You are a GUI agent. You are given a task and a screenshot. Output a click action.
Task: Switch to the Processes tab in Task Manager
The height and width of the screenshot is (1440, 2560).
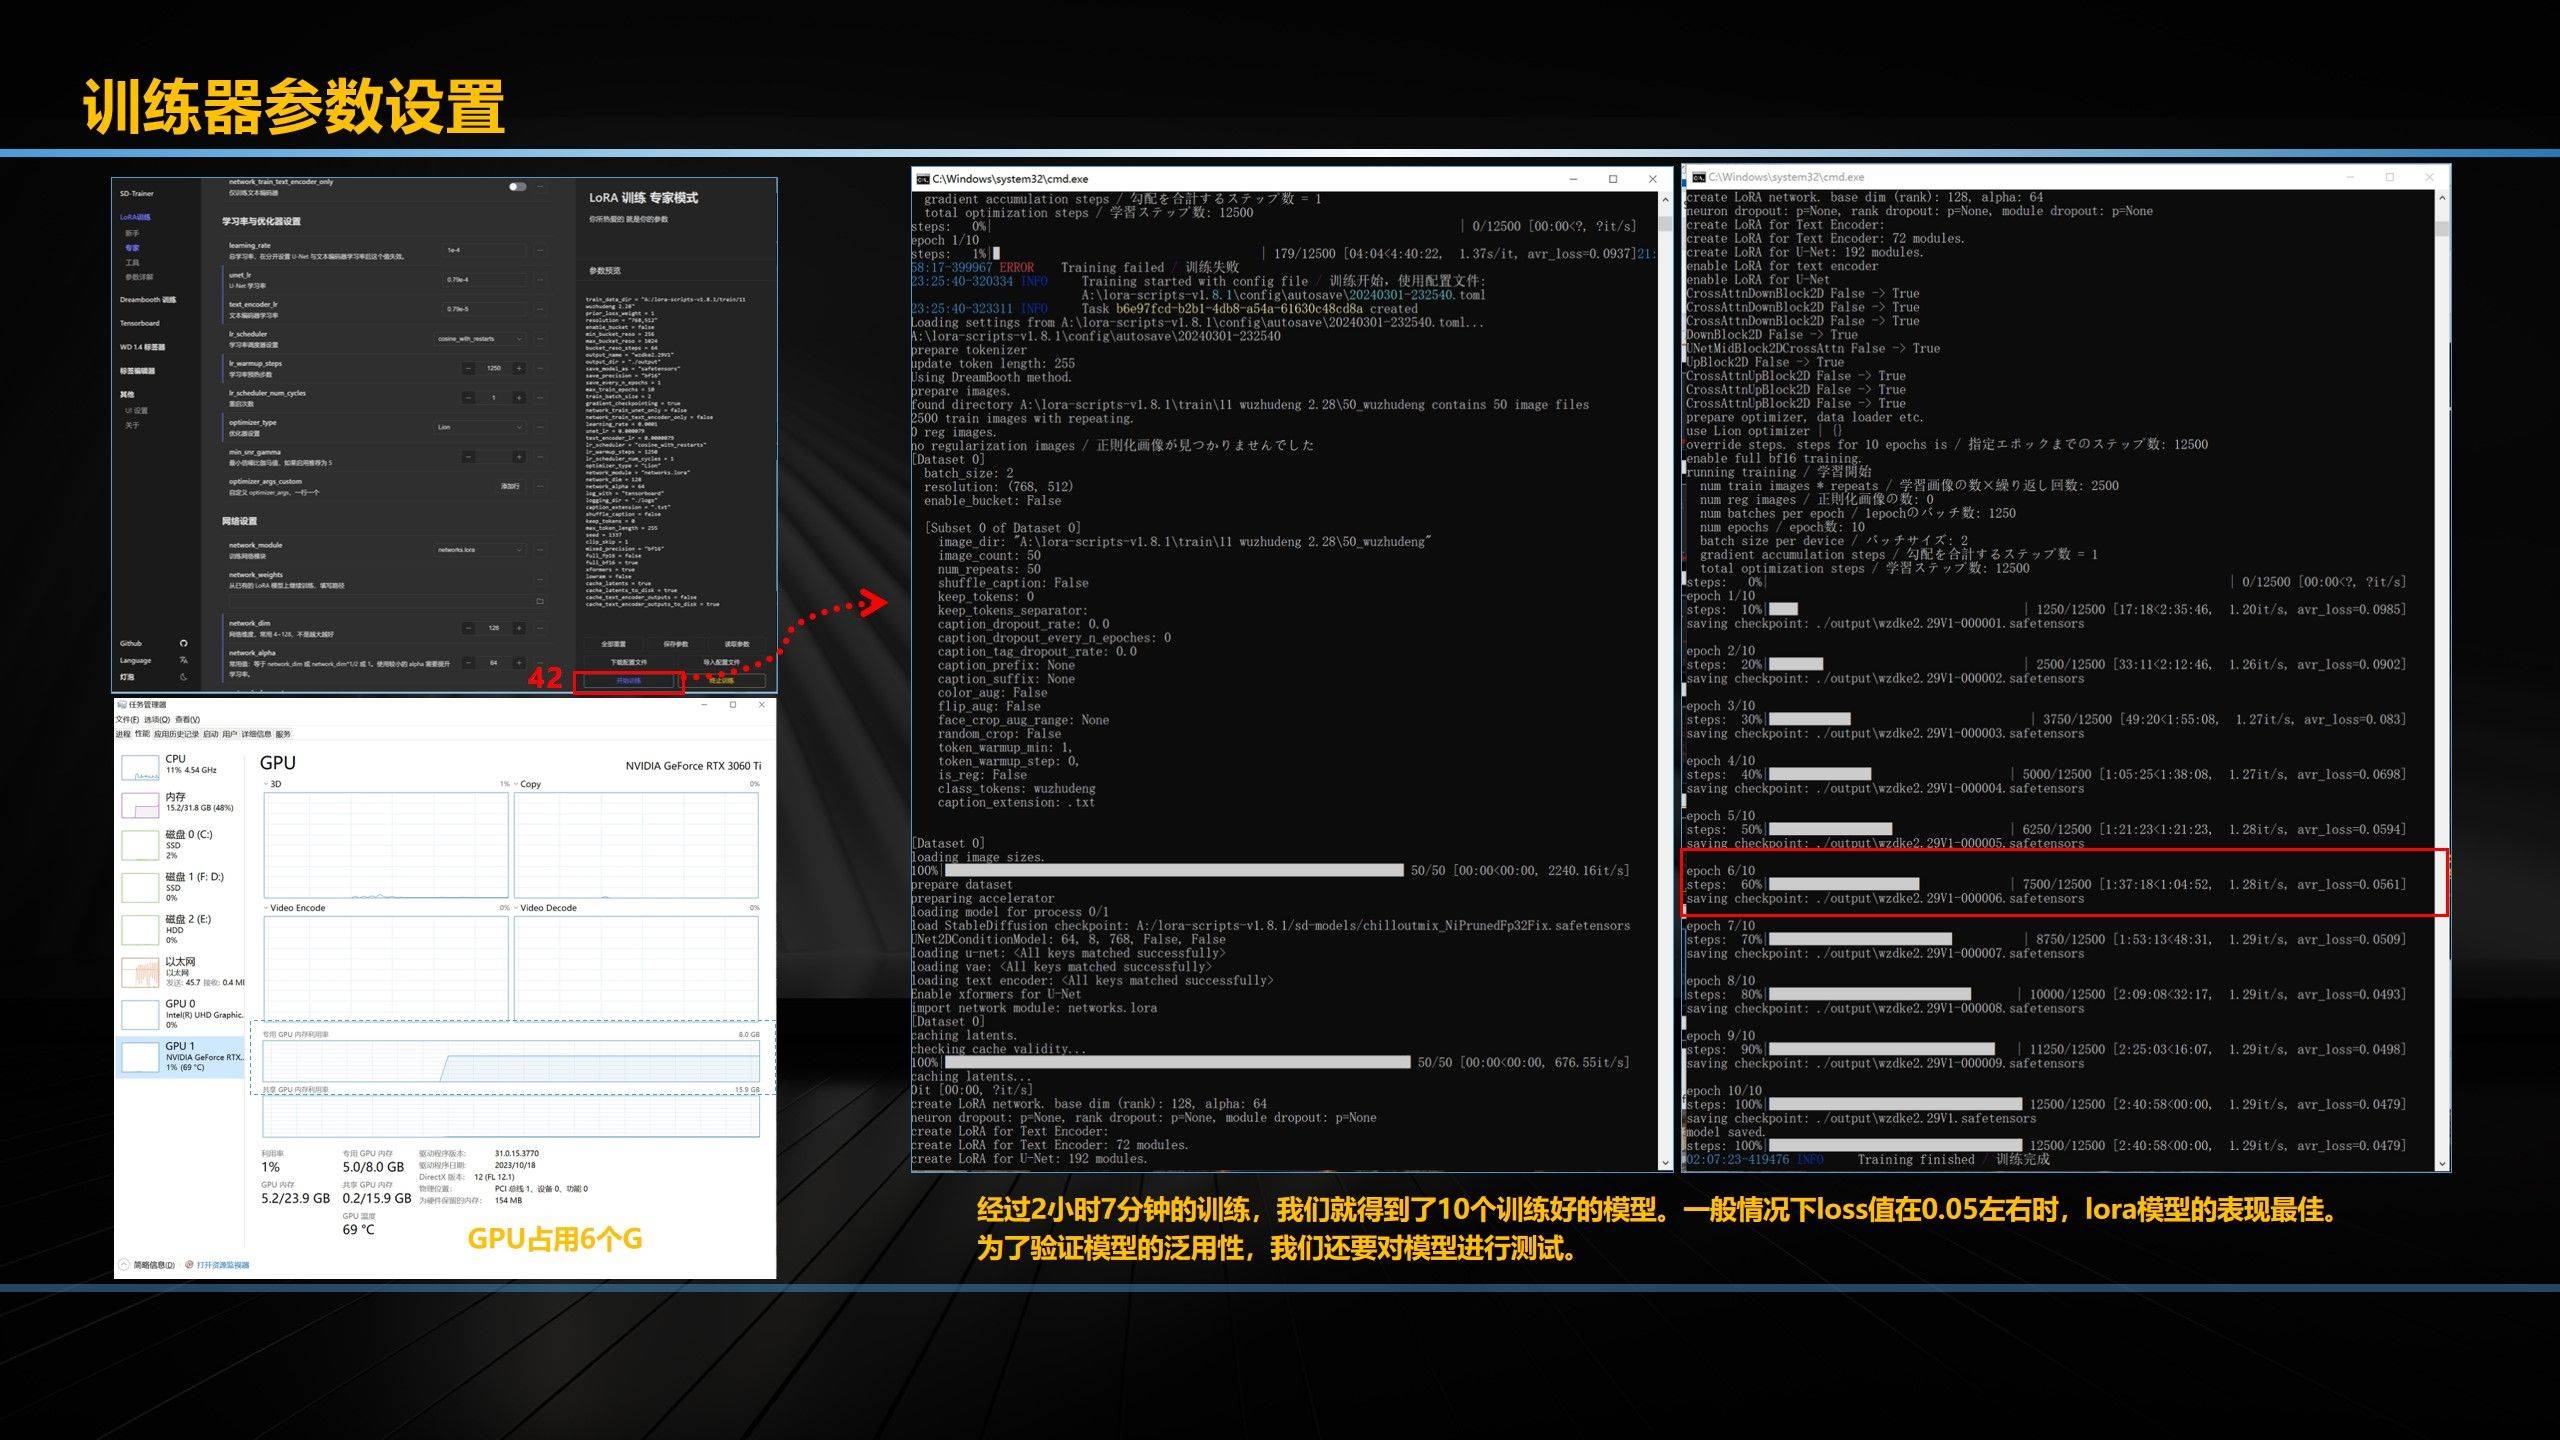(x=123, y=734)
